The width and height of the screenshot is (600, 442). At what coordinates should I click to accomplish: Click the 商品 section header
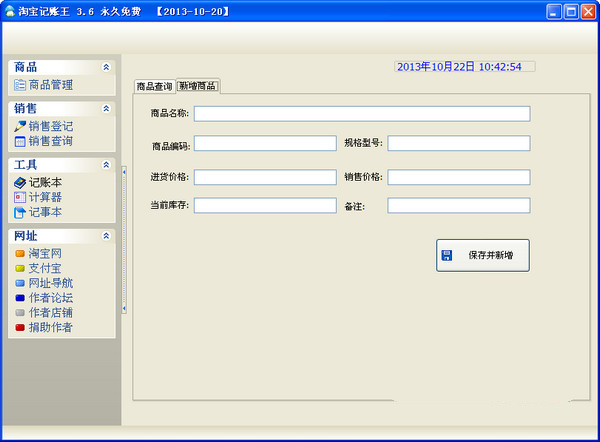(62, 67)
